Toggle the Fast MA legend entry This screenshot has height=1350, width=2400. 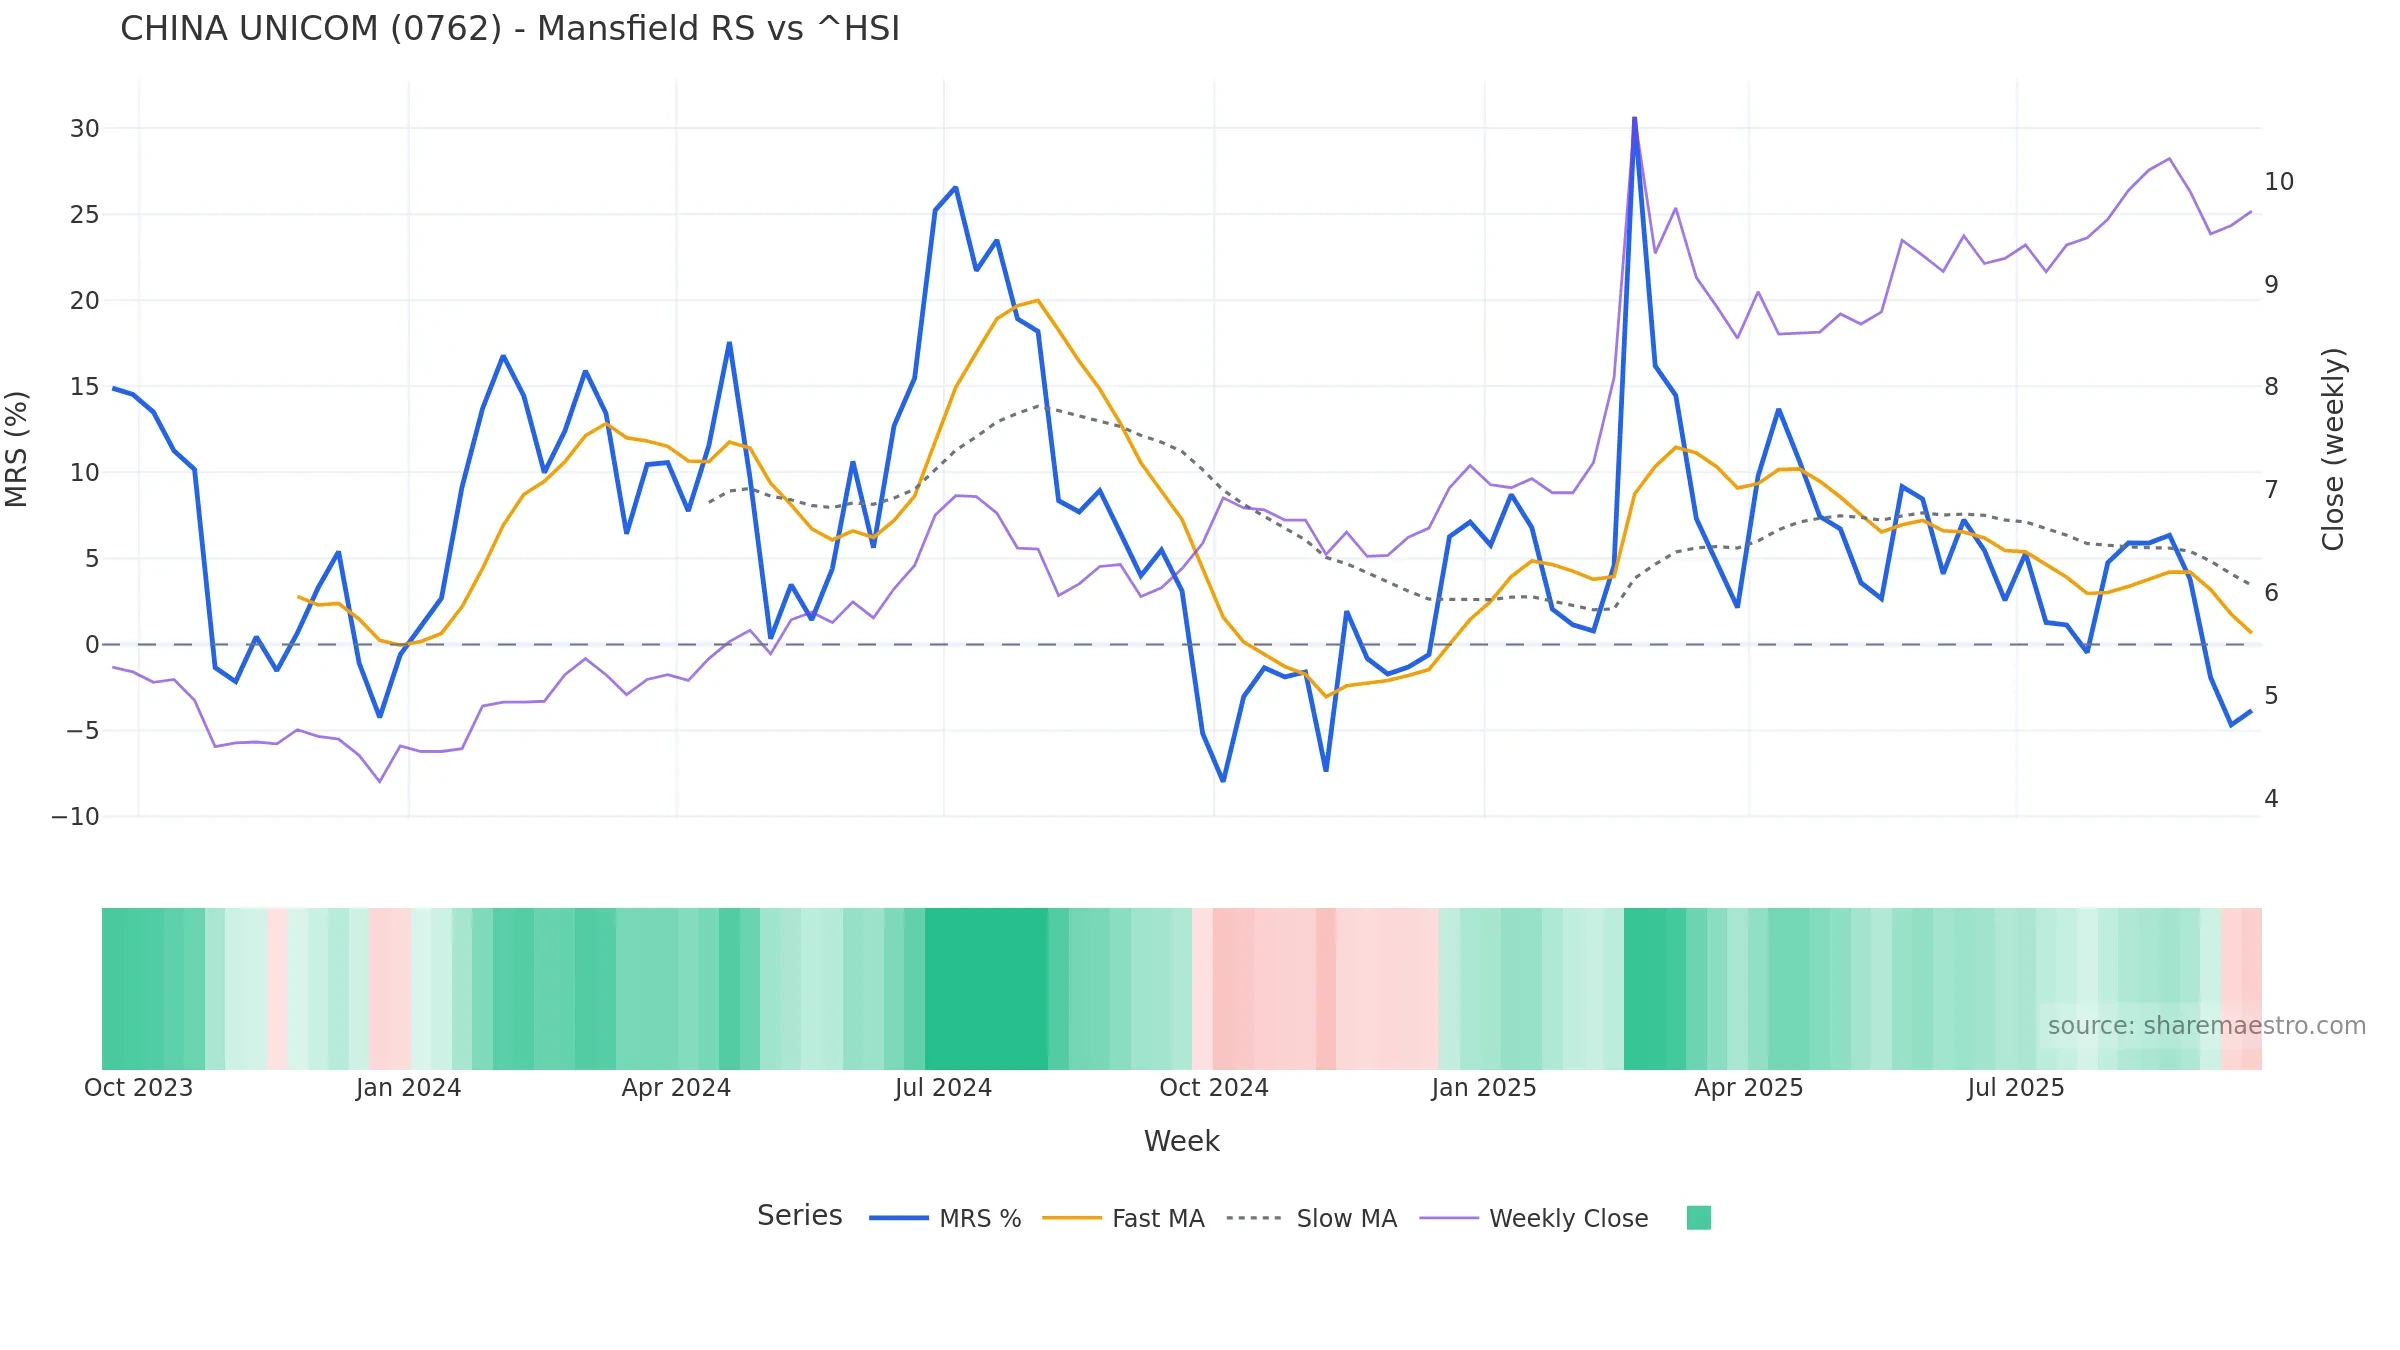tap(1123, 1218)
